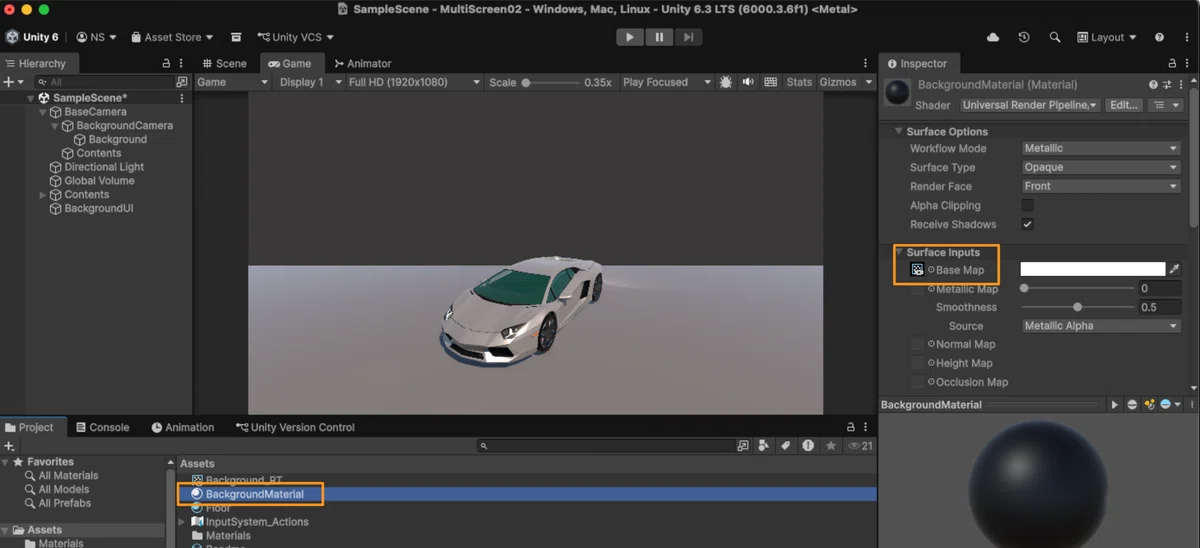Open the Source Metallic Alpha dropdown
Image resolution: width=1200 pixels, height=548 pixels.
pyautogui.click(x=1101, y=326)
